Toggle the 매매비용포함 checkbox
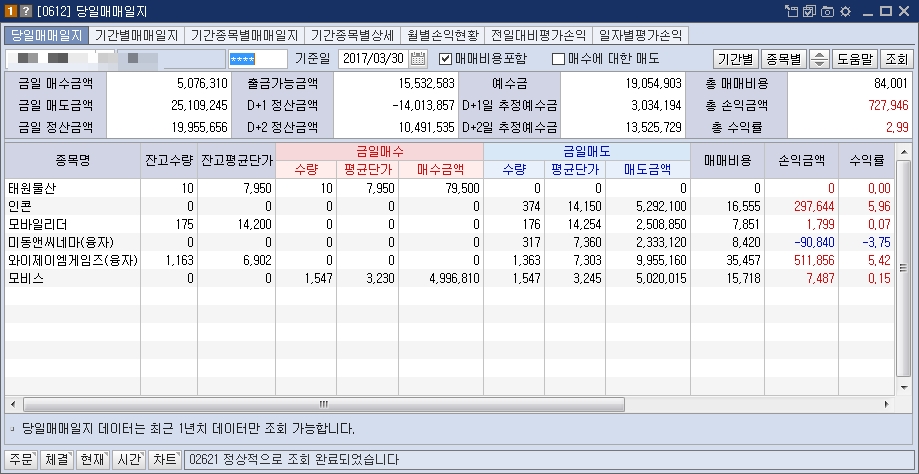 [446, 58]
